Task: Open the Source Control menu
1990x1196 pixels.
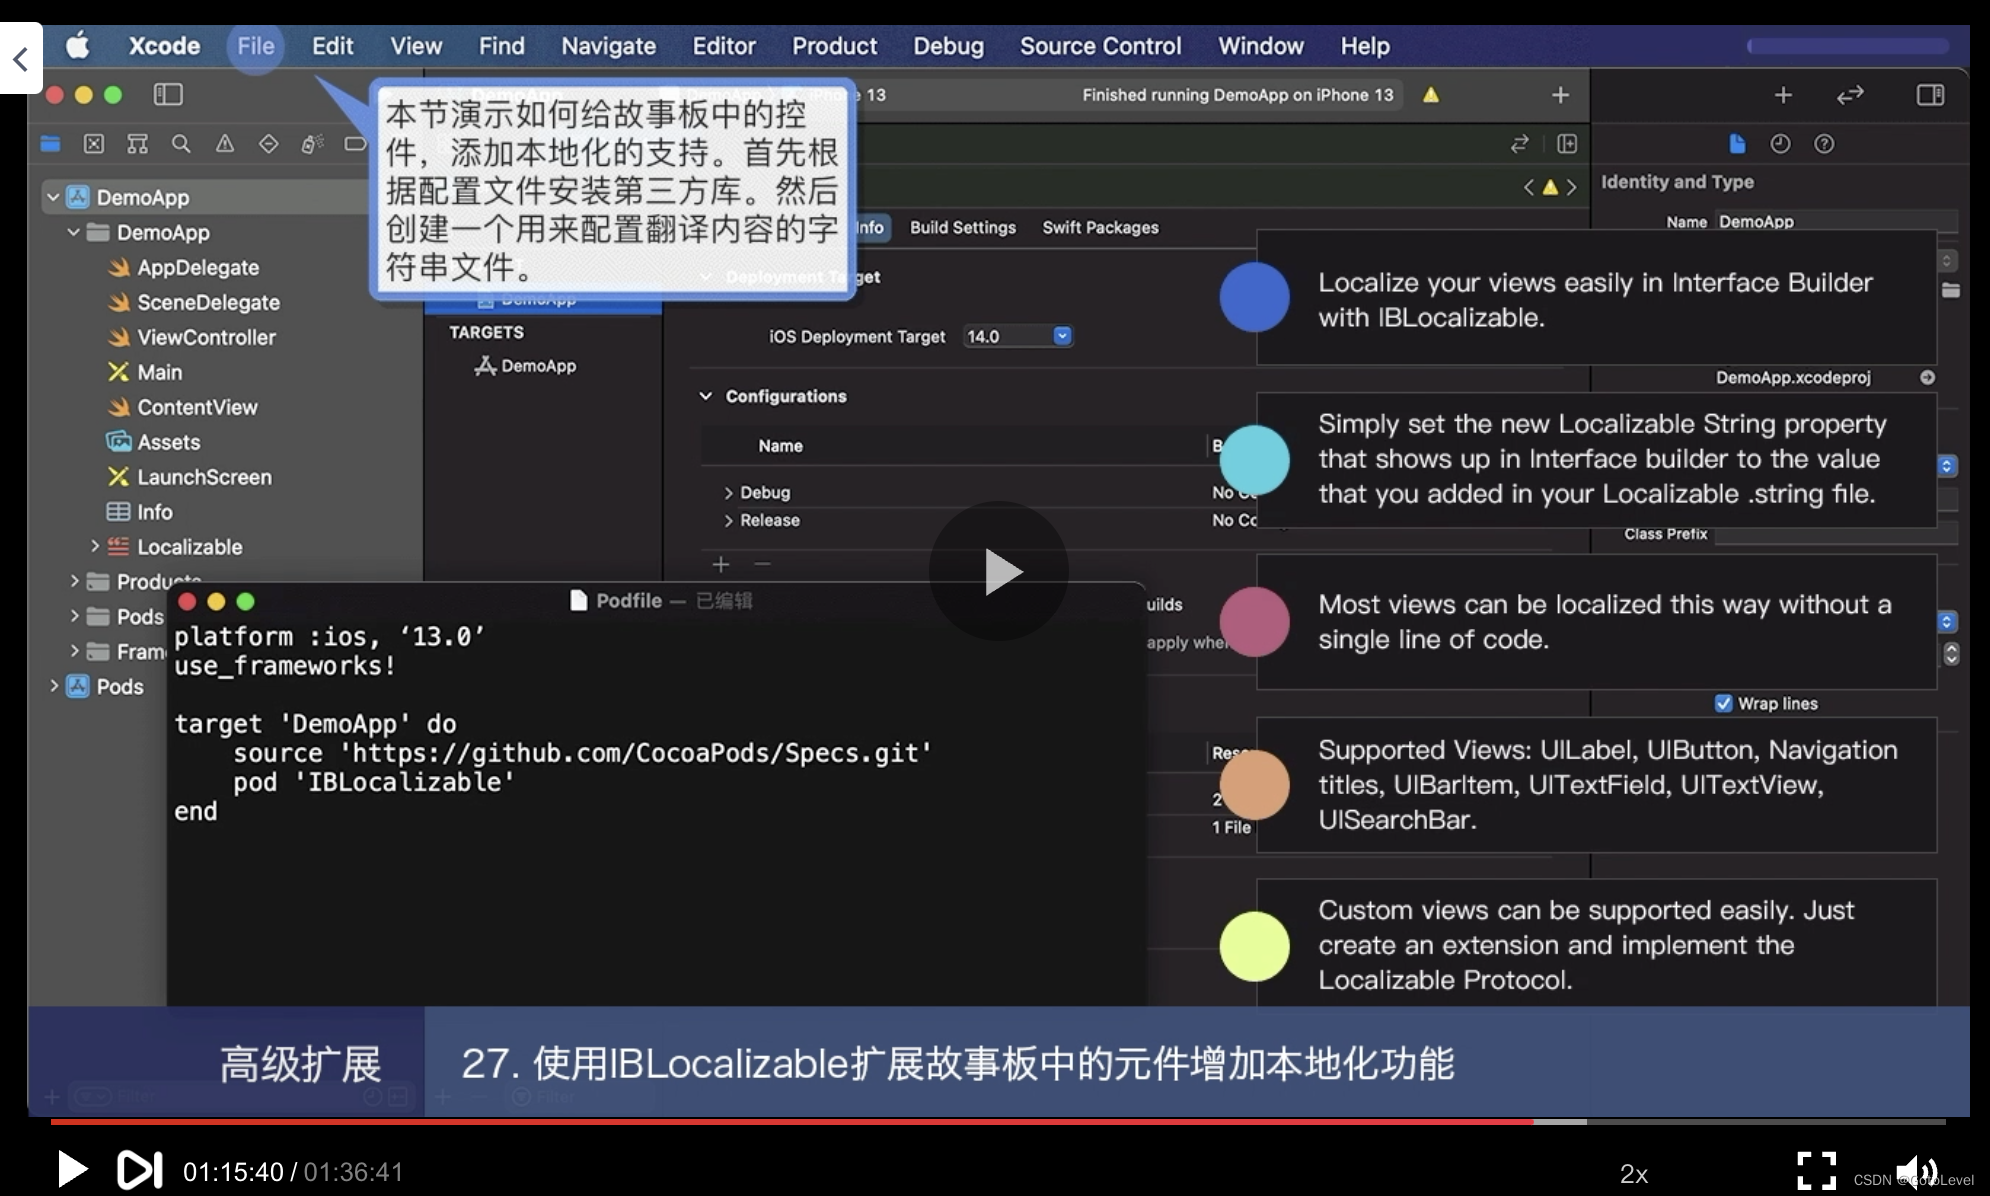Action: click(1100, 46)
